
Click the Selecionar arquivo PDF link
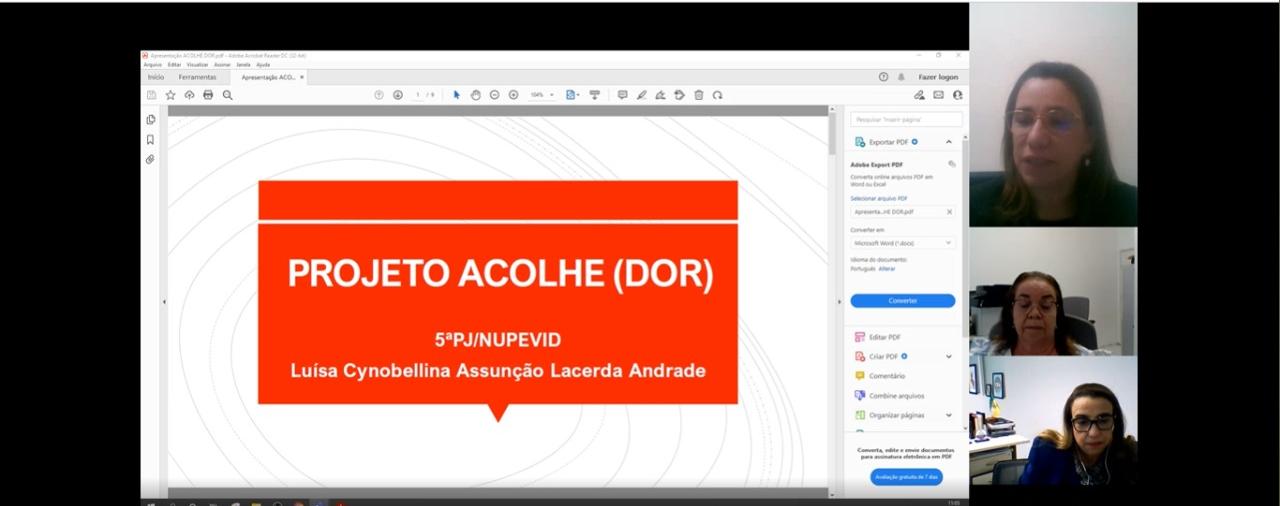879,198
